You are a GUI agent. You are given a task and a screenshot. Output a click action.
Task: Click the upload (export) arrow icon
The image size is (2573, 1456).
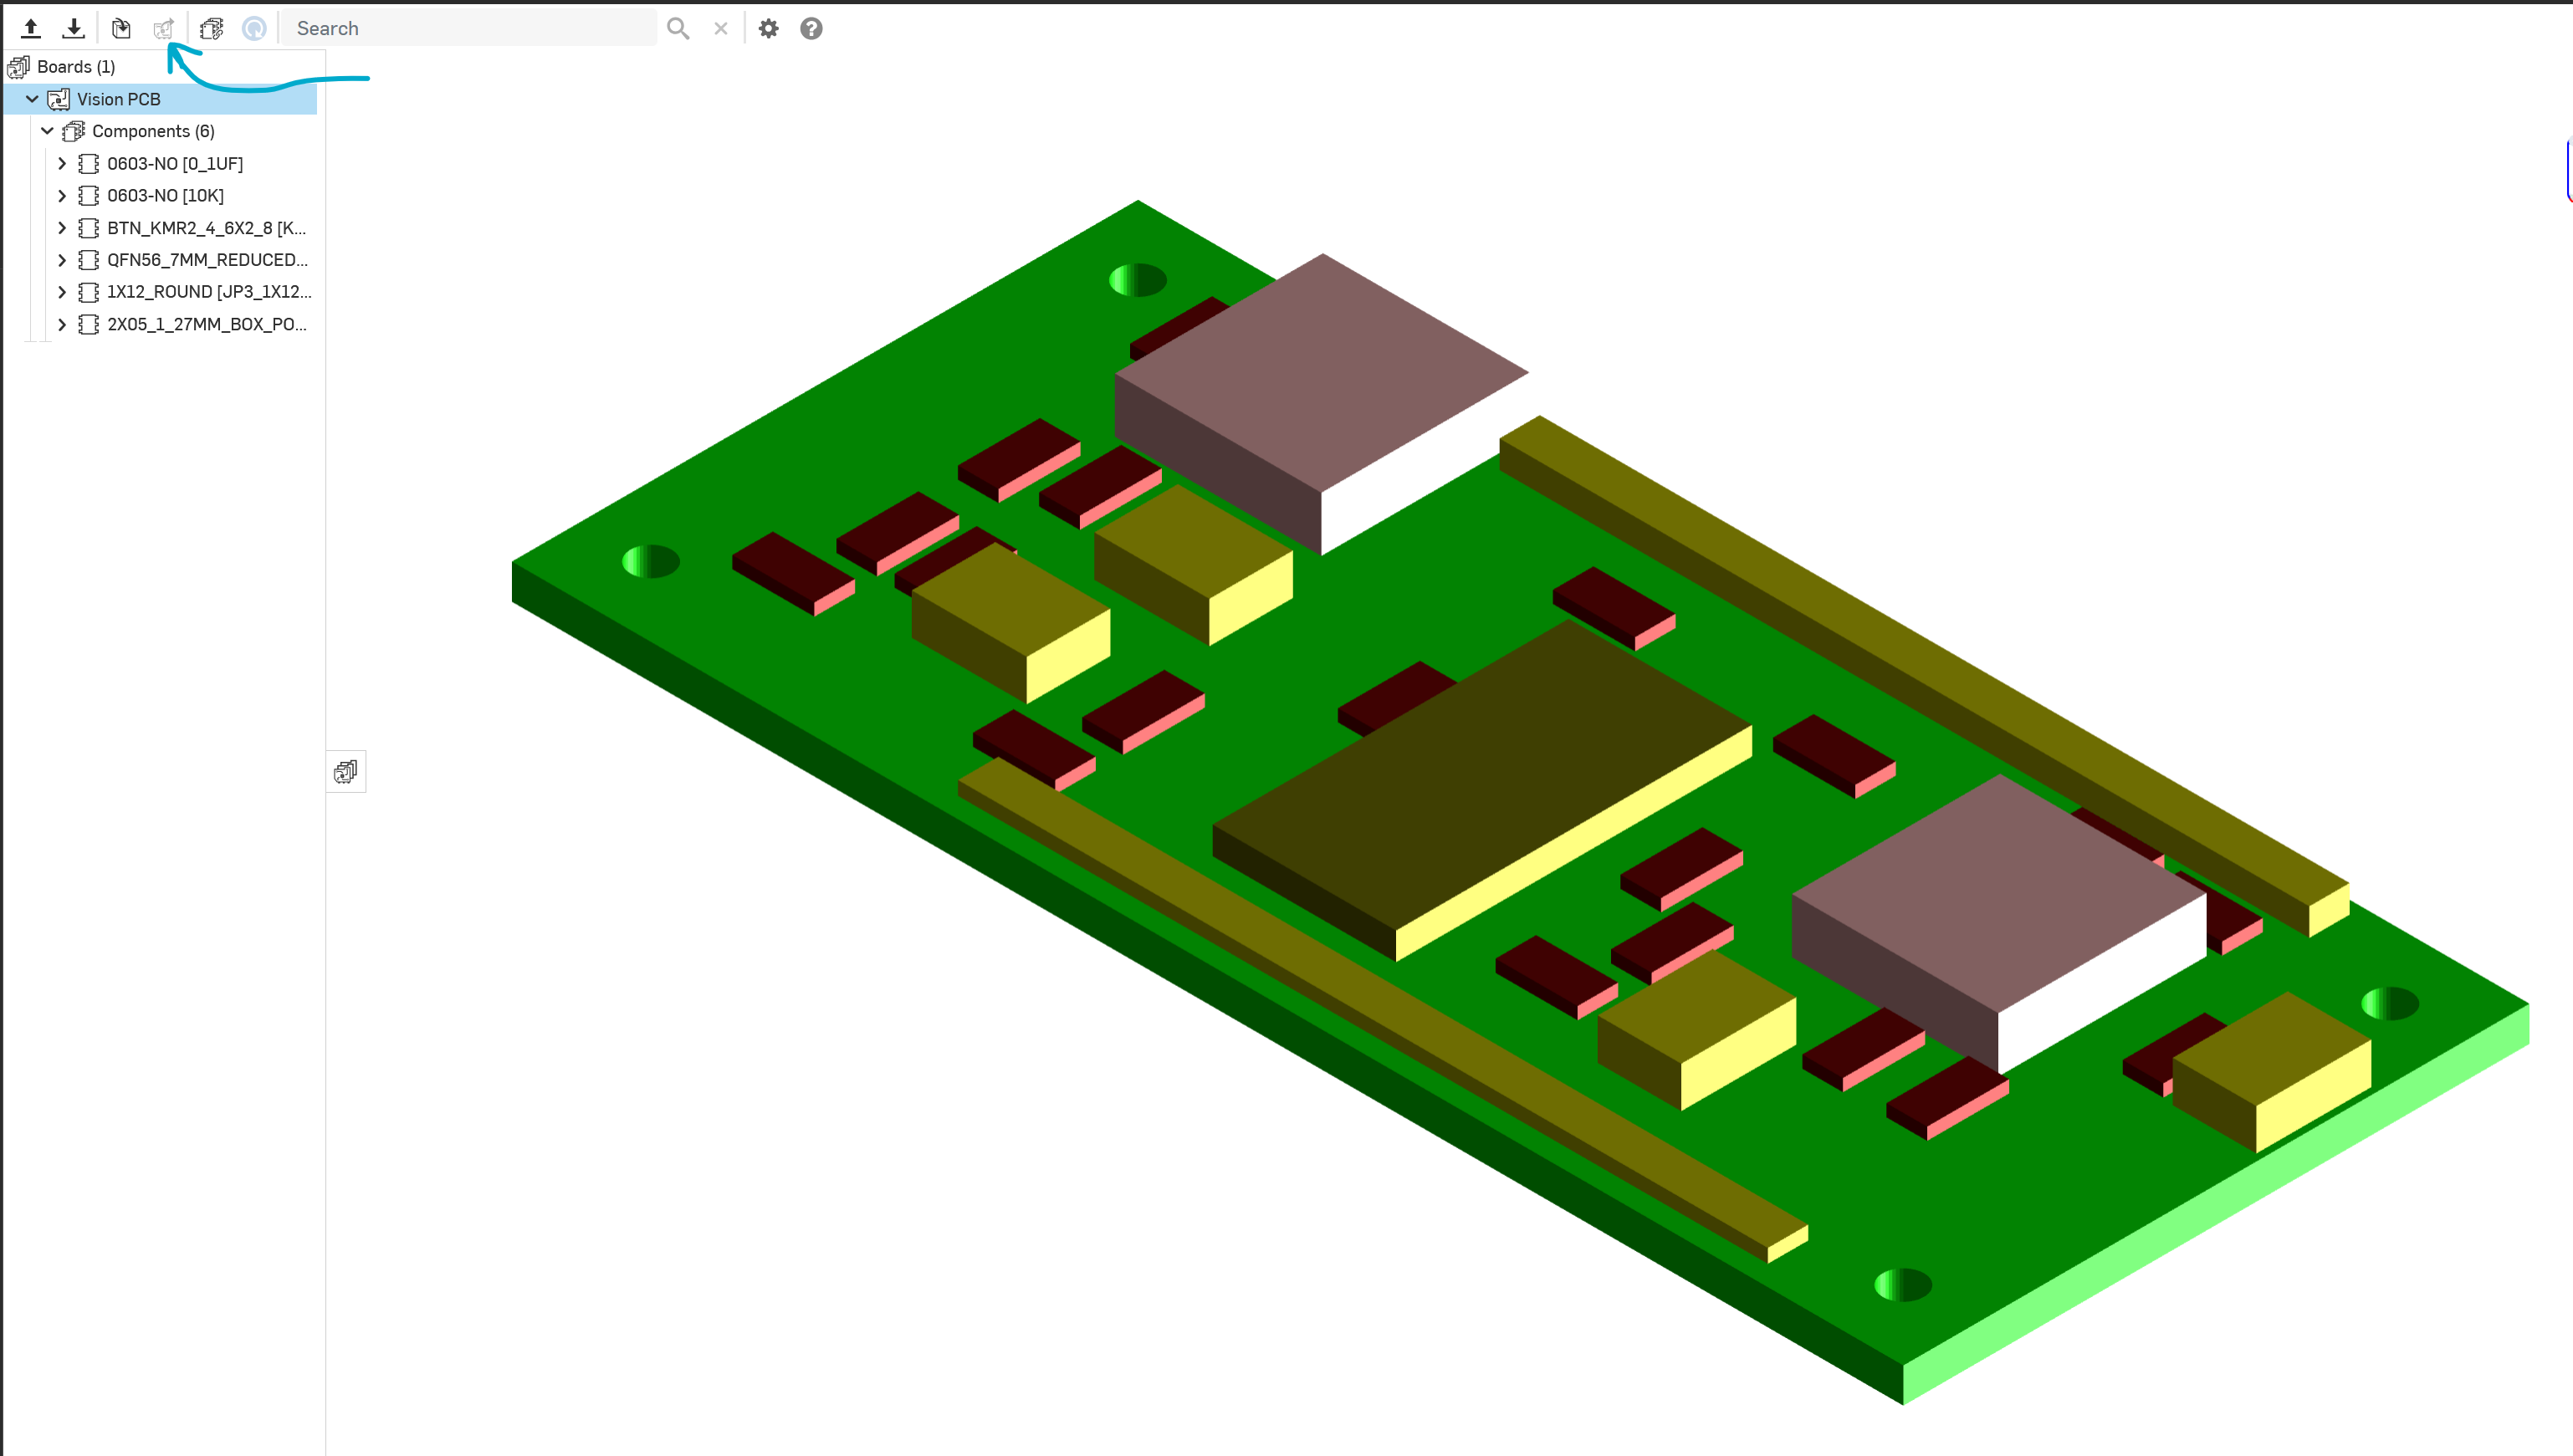pyautogui.click(x=31, y=28)
